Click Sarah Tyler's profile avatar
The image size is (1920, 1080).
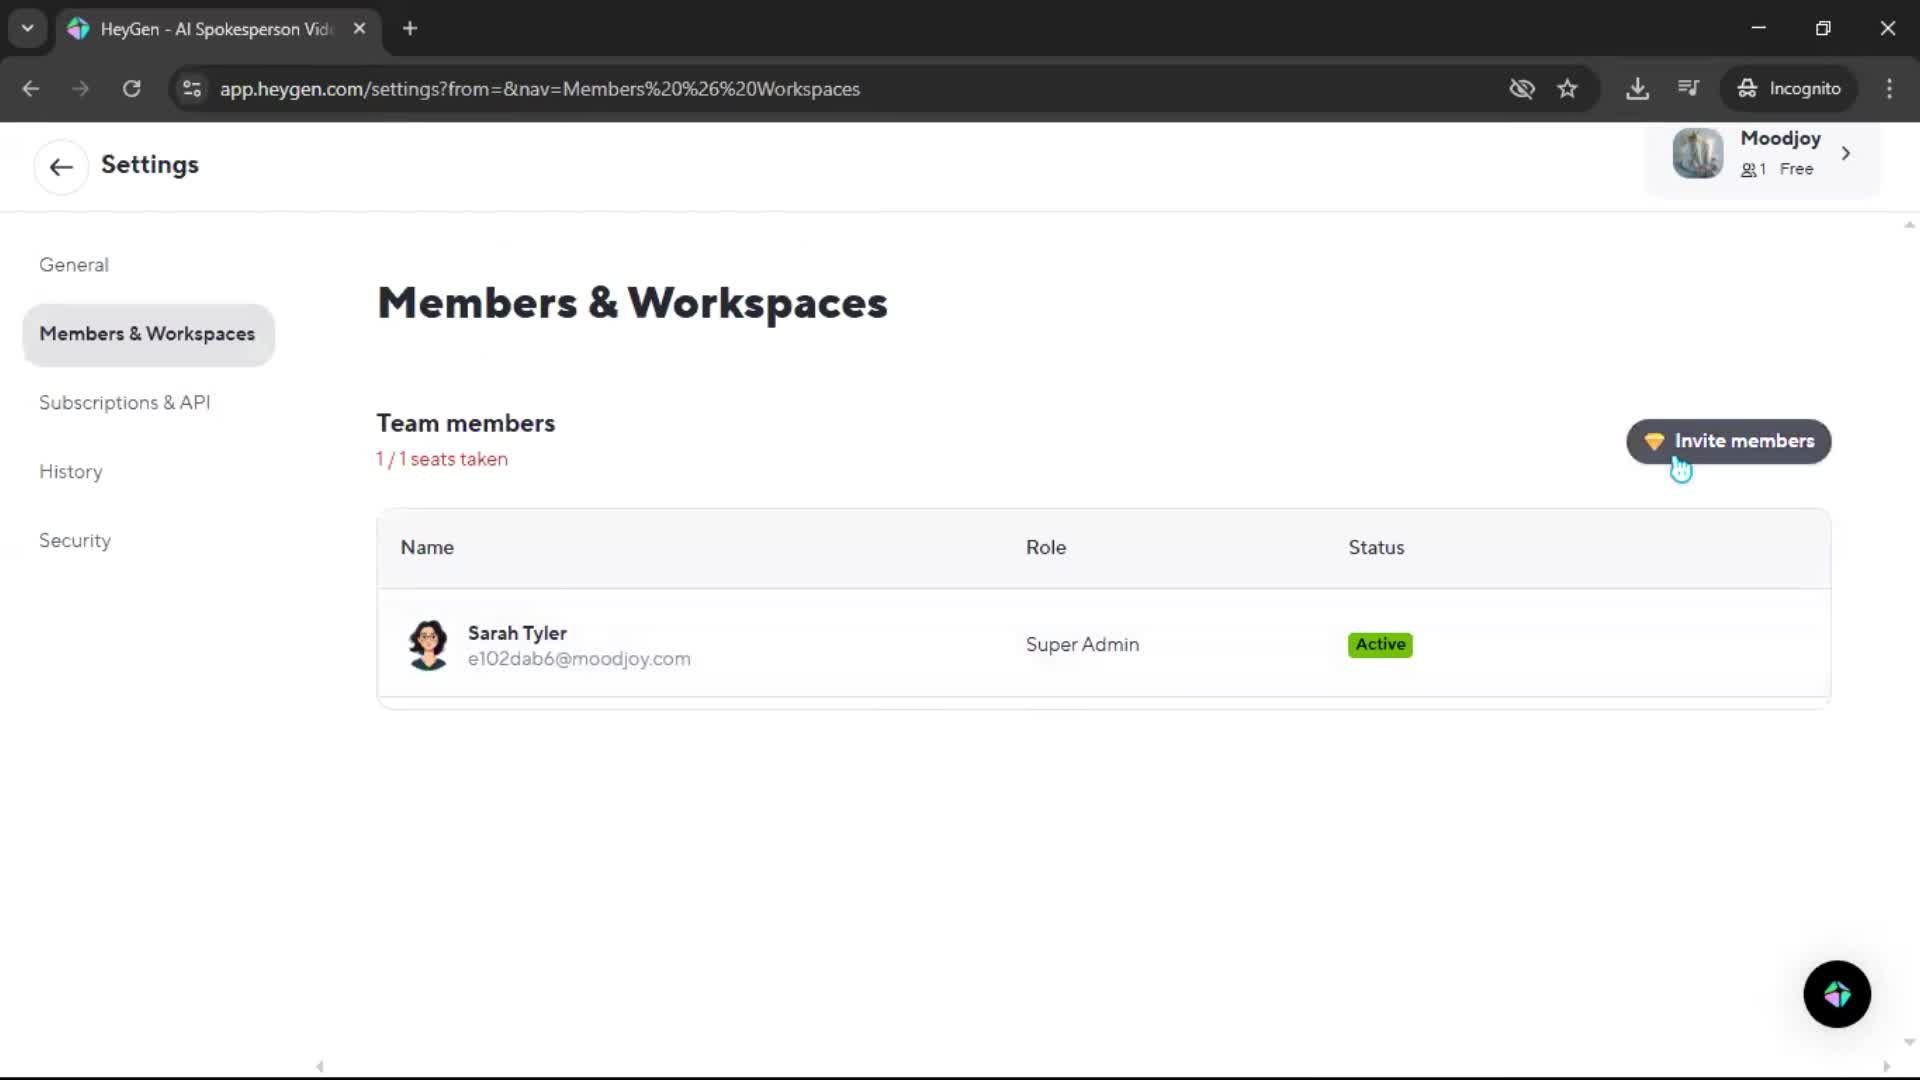pyautogui.click(x=428, y=645)
